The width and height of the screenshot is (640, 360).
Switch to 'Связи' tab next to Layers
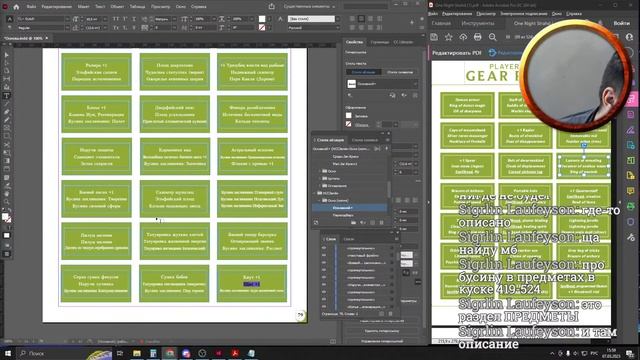(x=348, y=239)
